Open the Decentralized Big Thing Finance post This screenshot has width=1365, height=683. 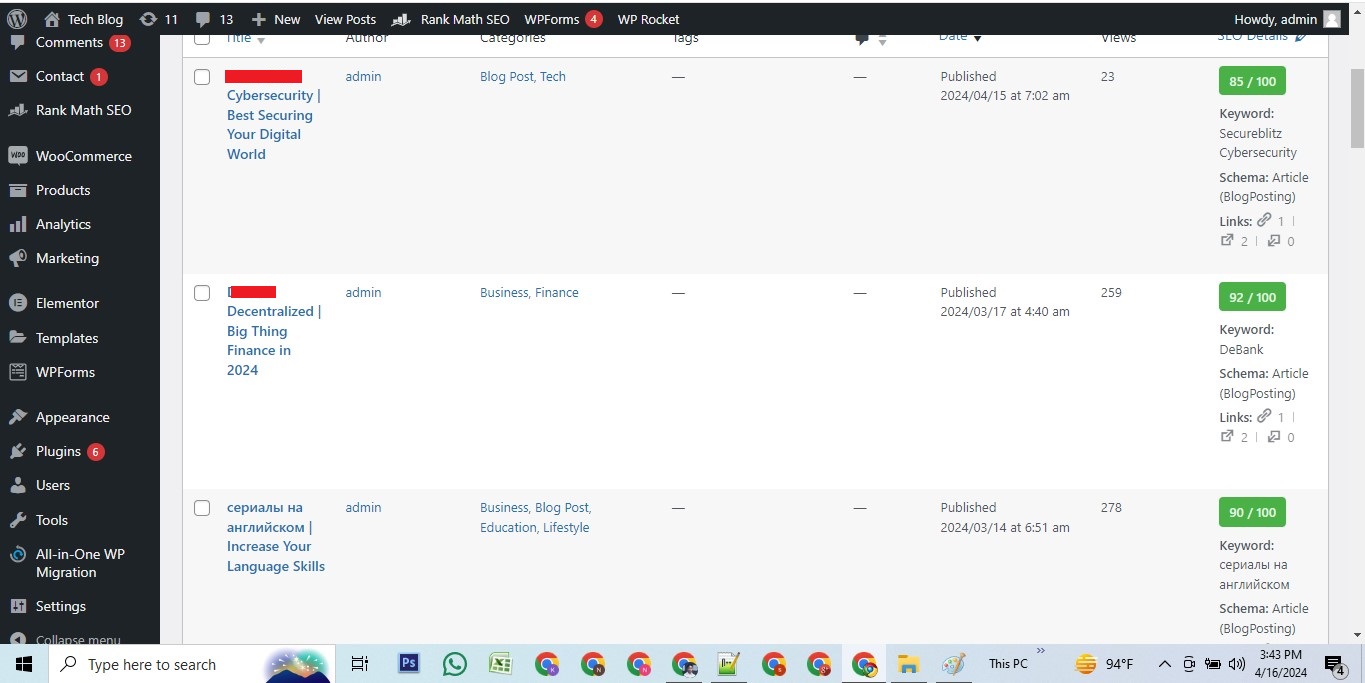click(273, 341)
